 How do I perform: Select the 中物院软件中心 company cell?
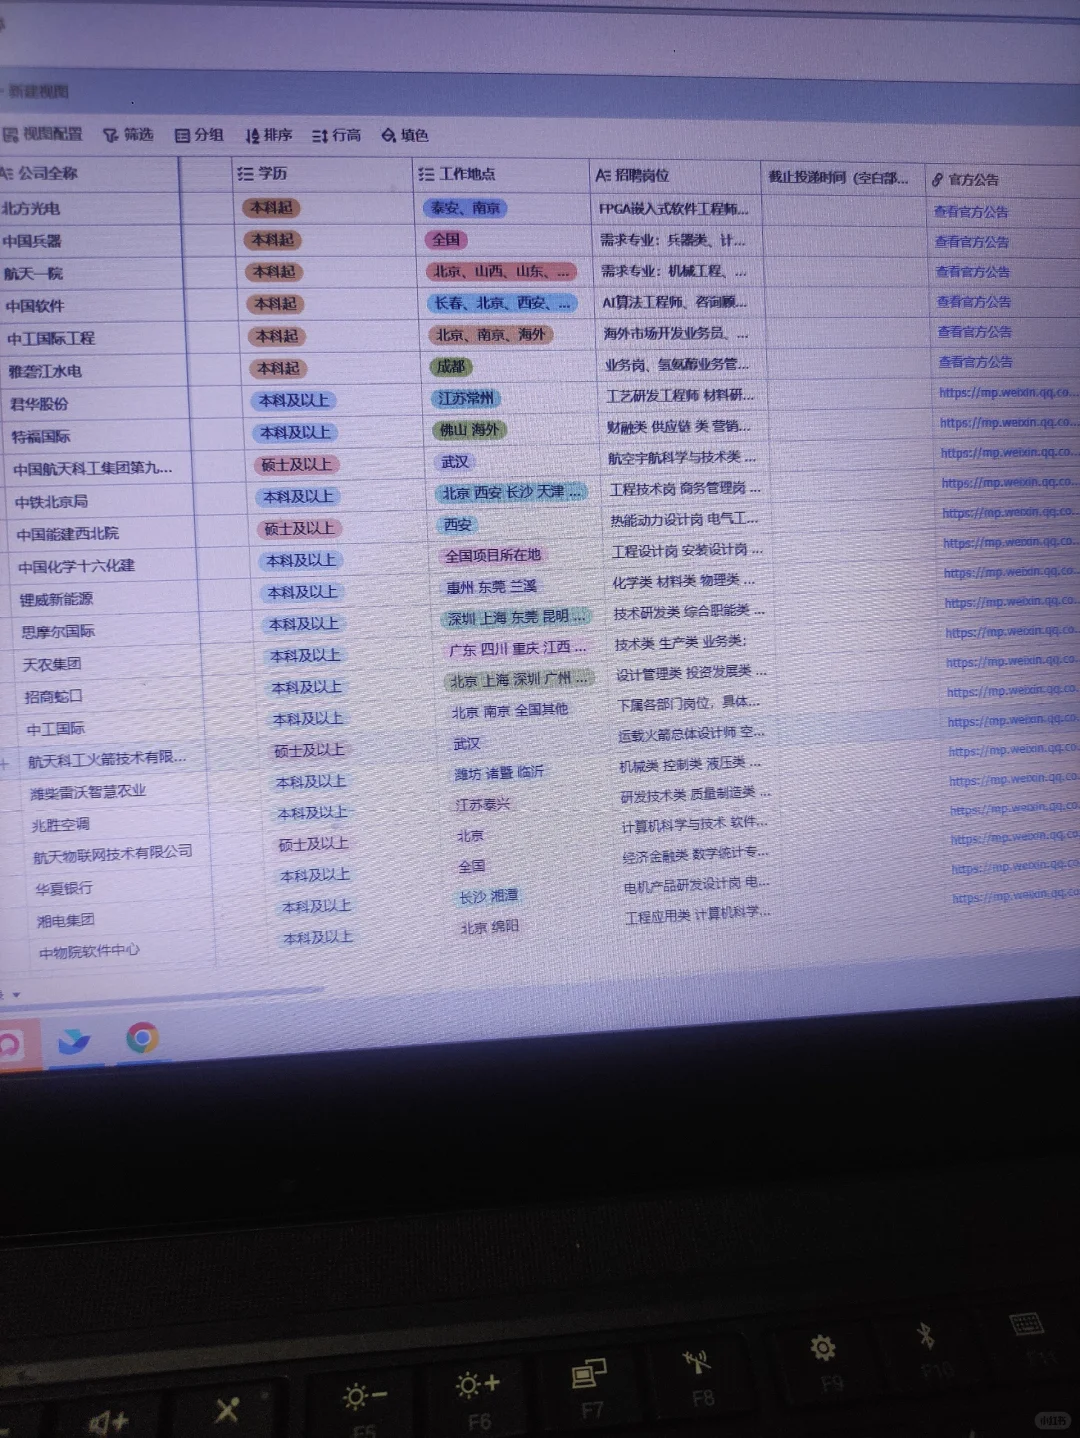pyautogui.click(x=89, y=951)
